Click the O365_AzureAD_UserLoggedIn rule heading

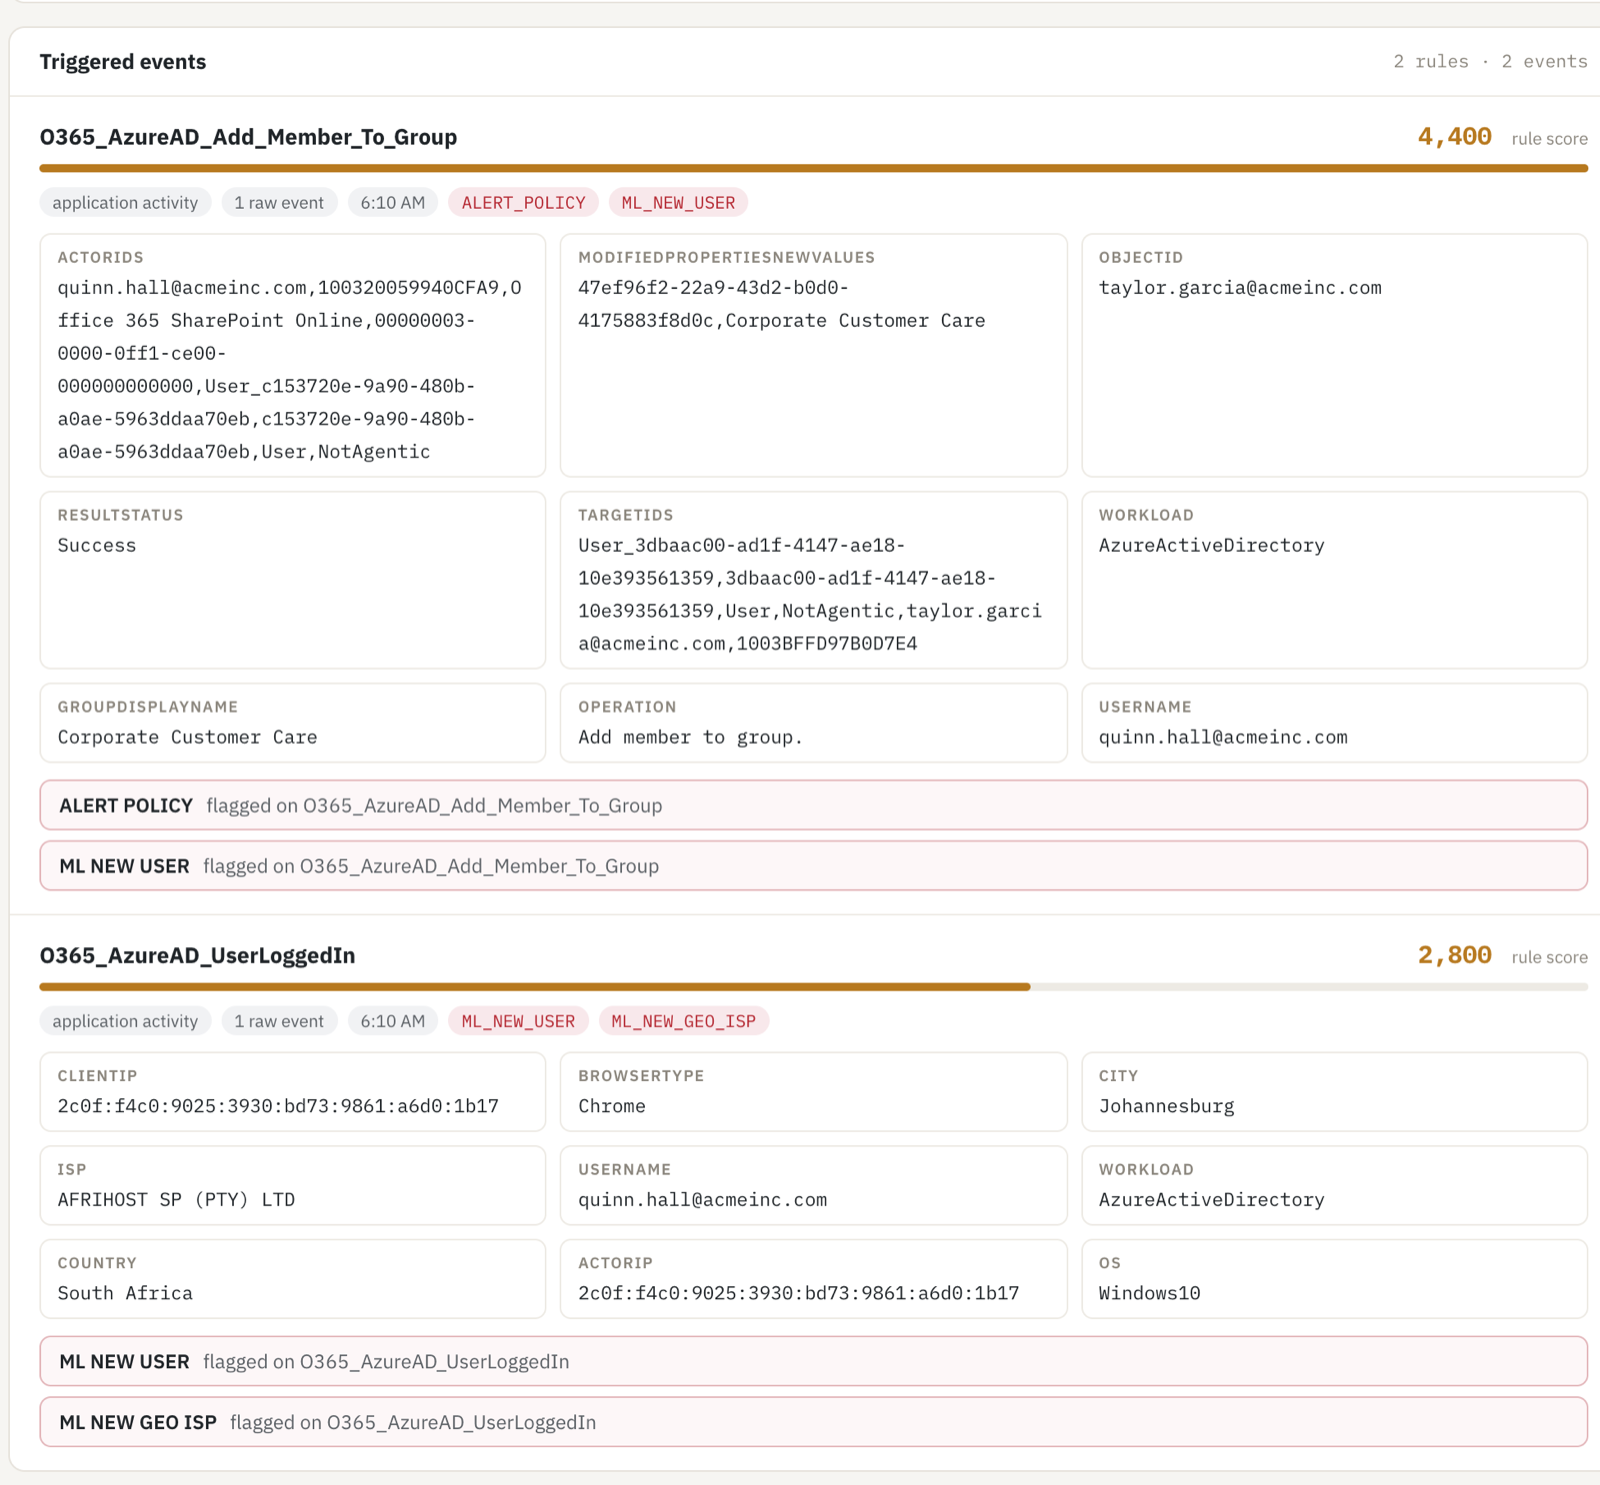pos(197,955)
